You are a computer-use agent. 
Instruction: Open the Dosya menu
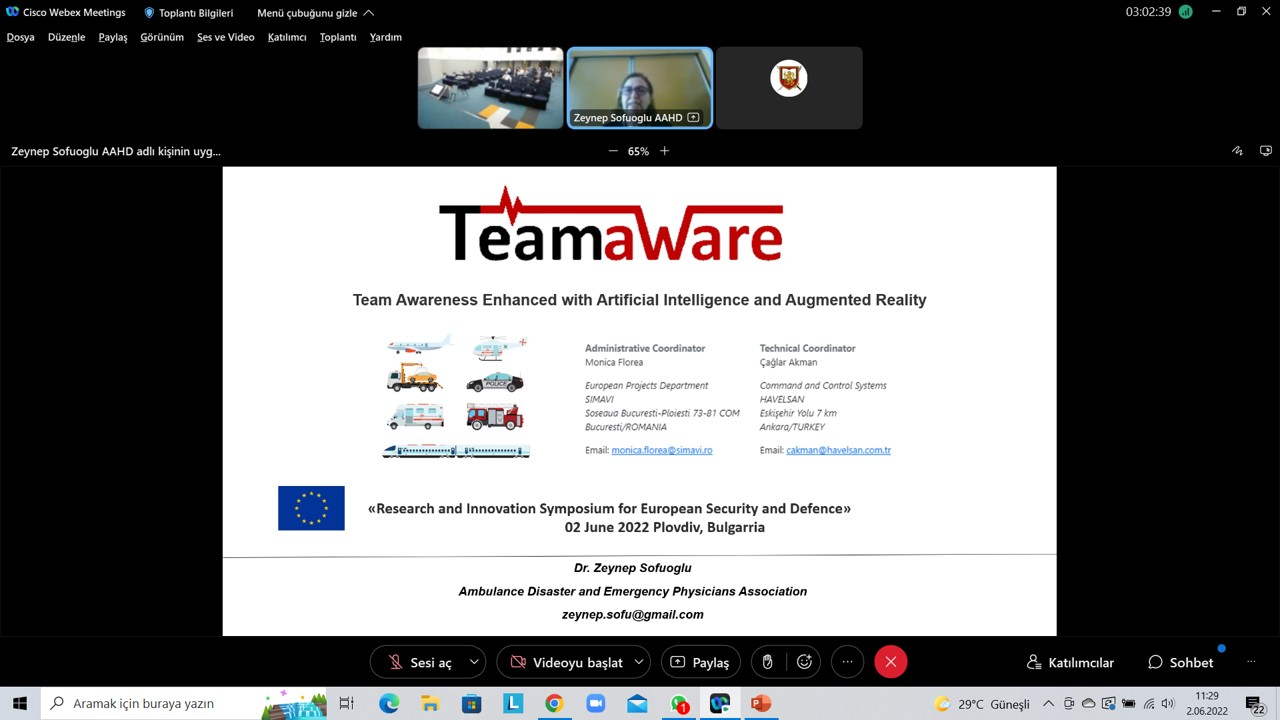20,37
